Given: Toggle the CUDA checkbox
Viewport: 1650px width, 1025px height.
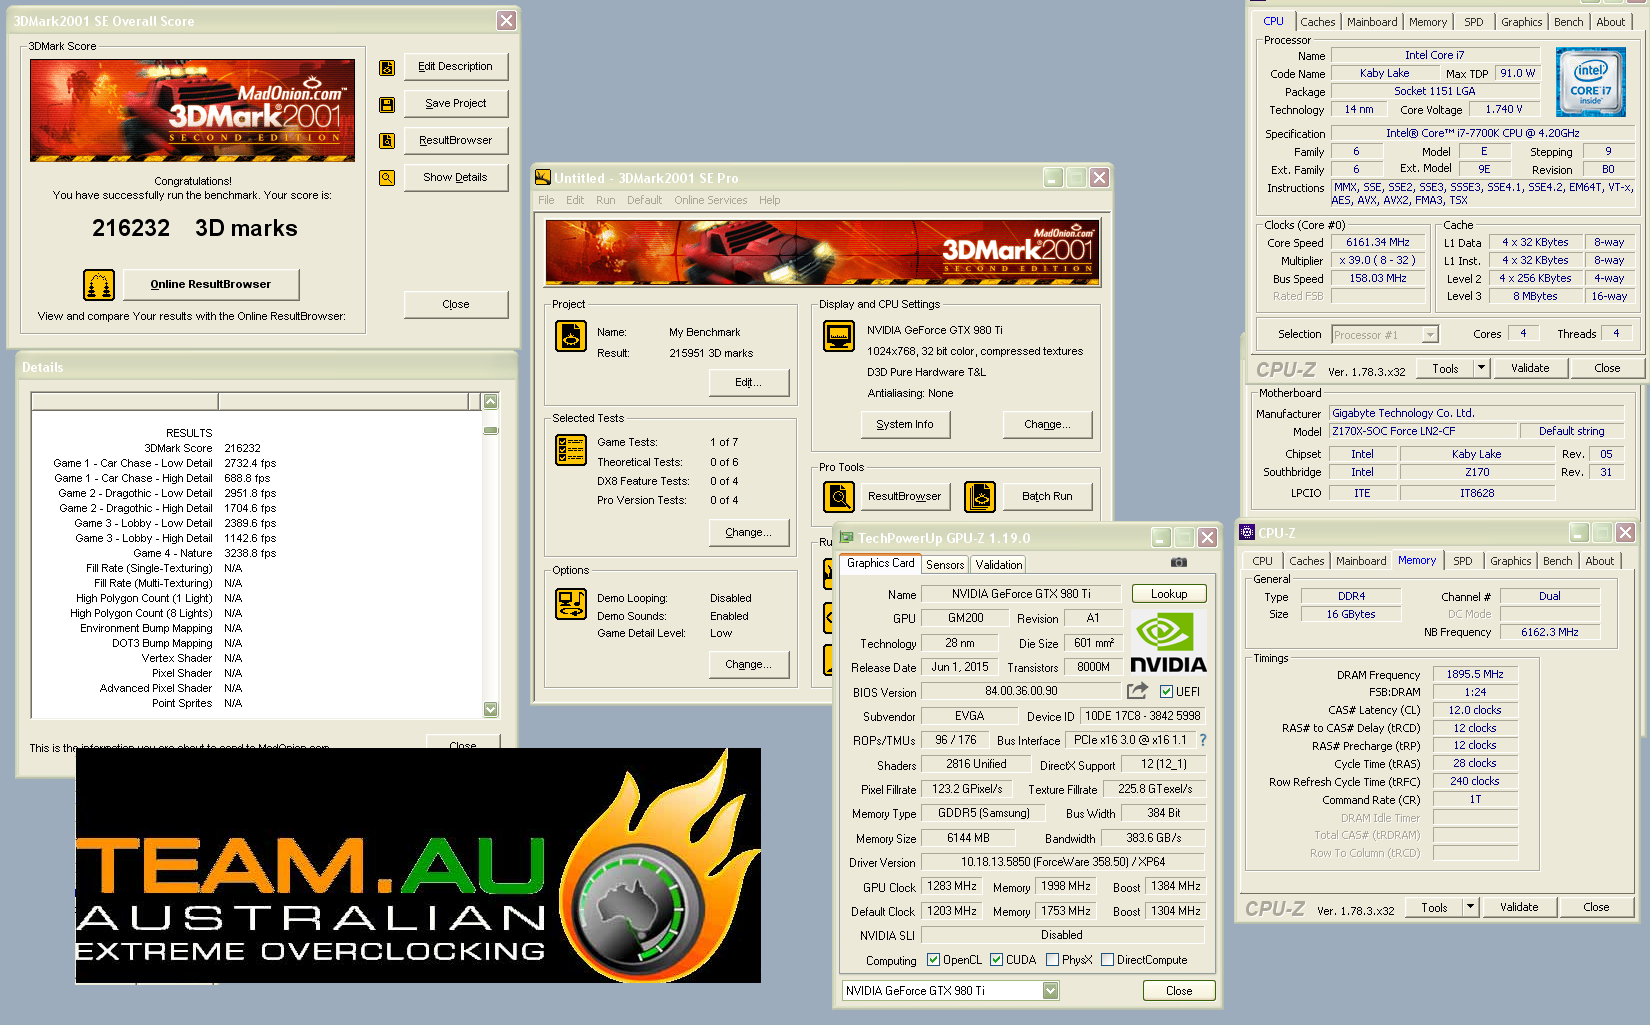Looking at the screenshot, I should point(996,960).
